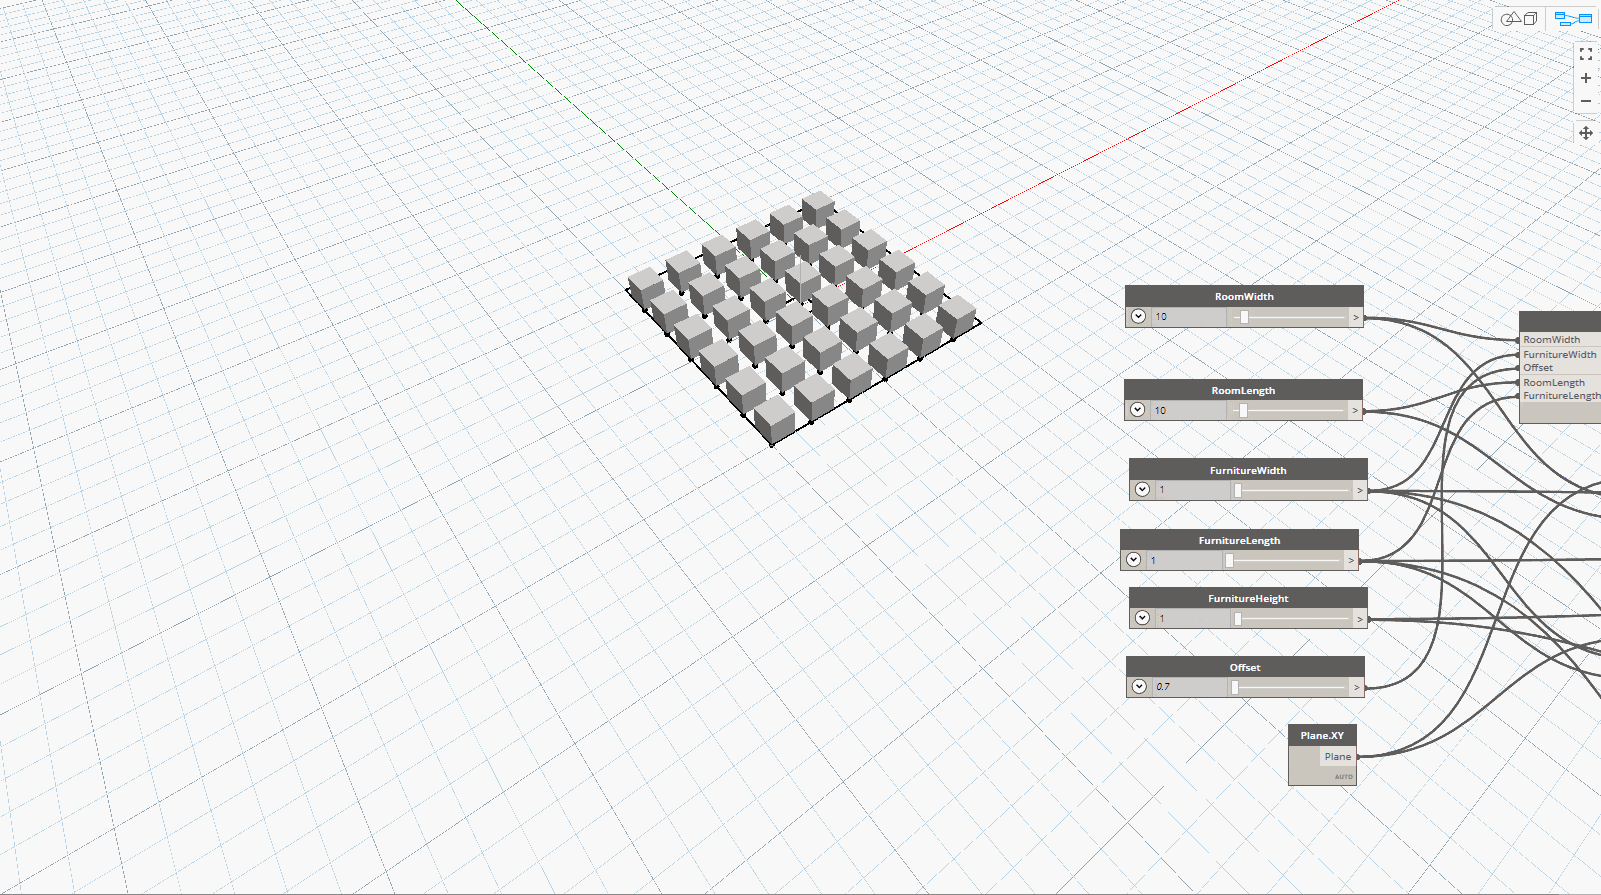The height and width of the screenshot is (895, 1601).
Task: Select the RoomWidth node title bar
Action: [x=1244, y=296]
